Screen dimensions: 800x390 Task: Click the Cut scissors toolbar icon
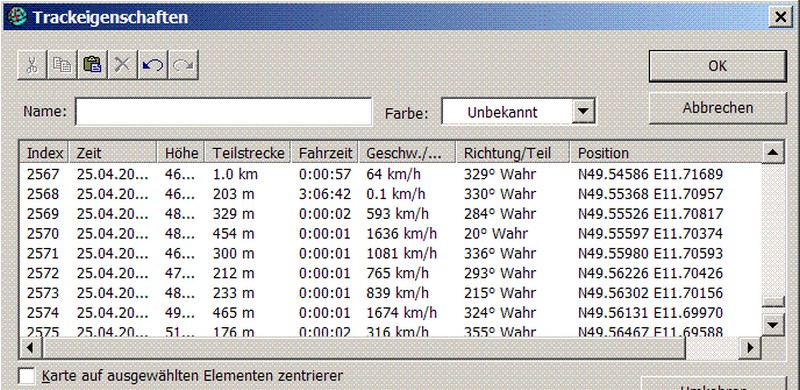click(x=32, y=65)
